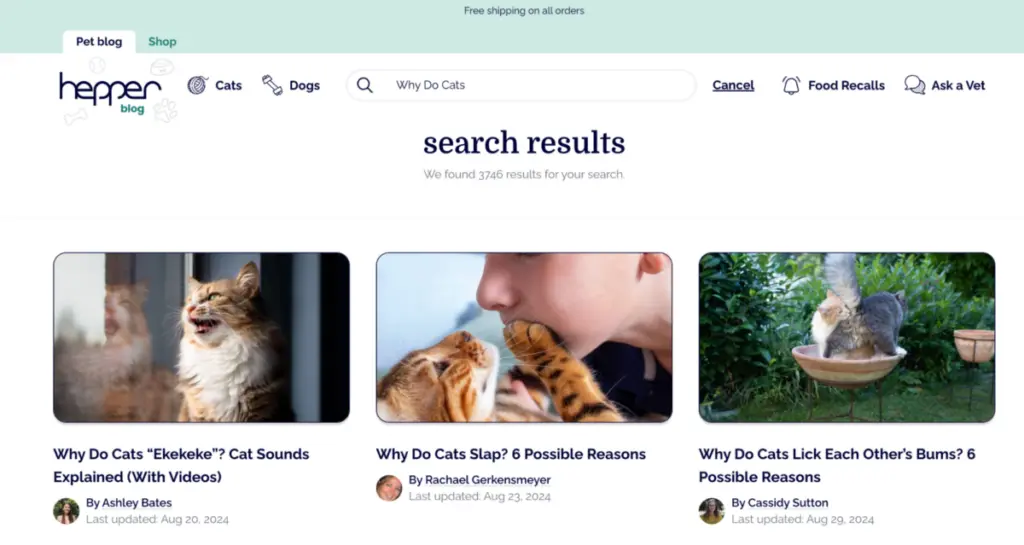Open Why Do Cats Ekekeke article title
The height and width of the screenshot is (545, 1024).
(x=181, y=465)
